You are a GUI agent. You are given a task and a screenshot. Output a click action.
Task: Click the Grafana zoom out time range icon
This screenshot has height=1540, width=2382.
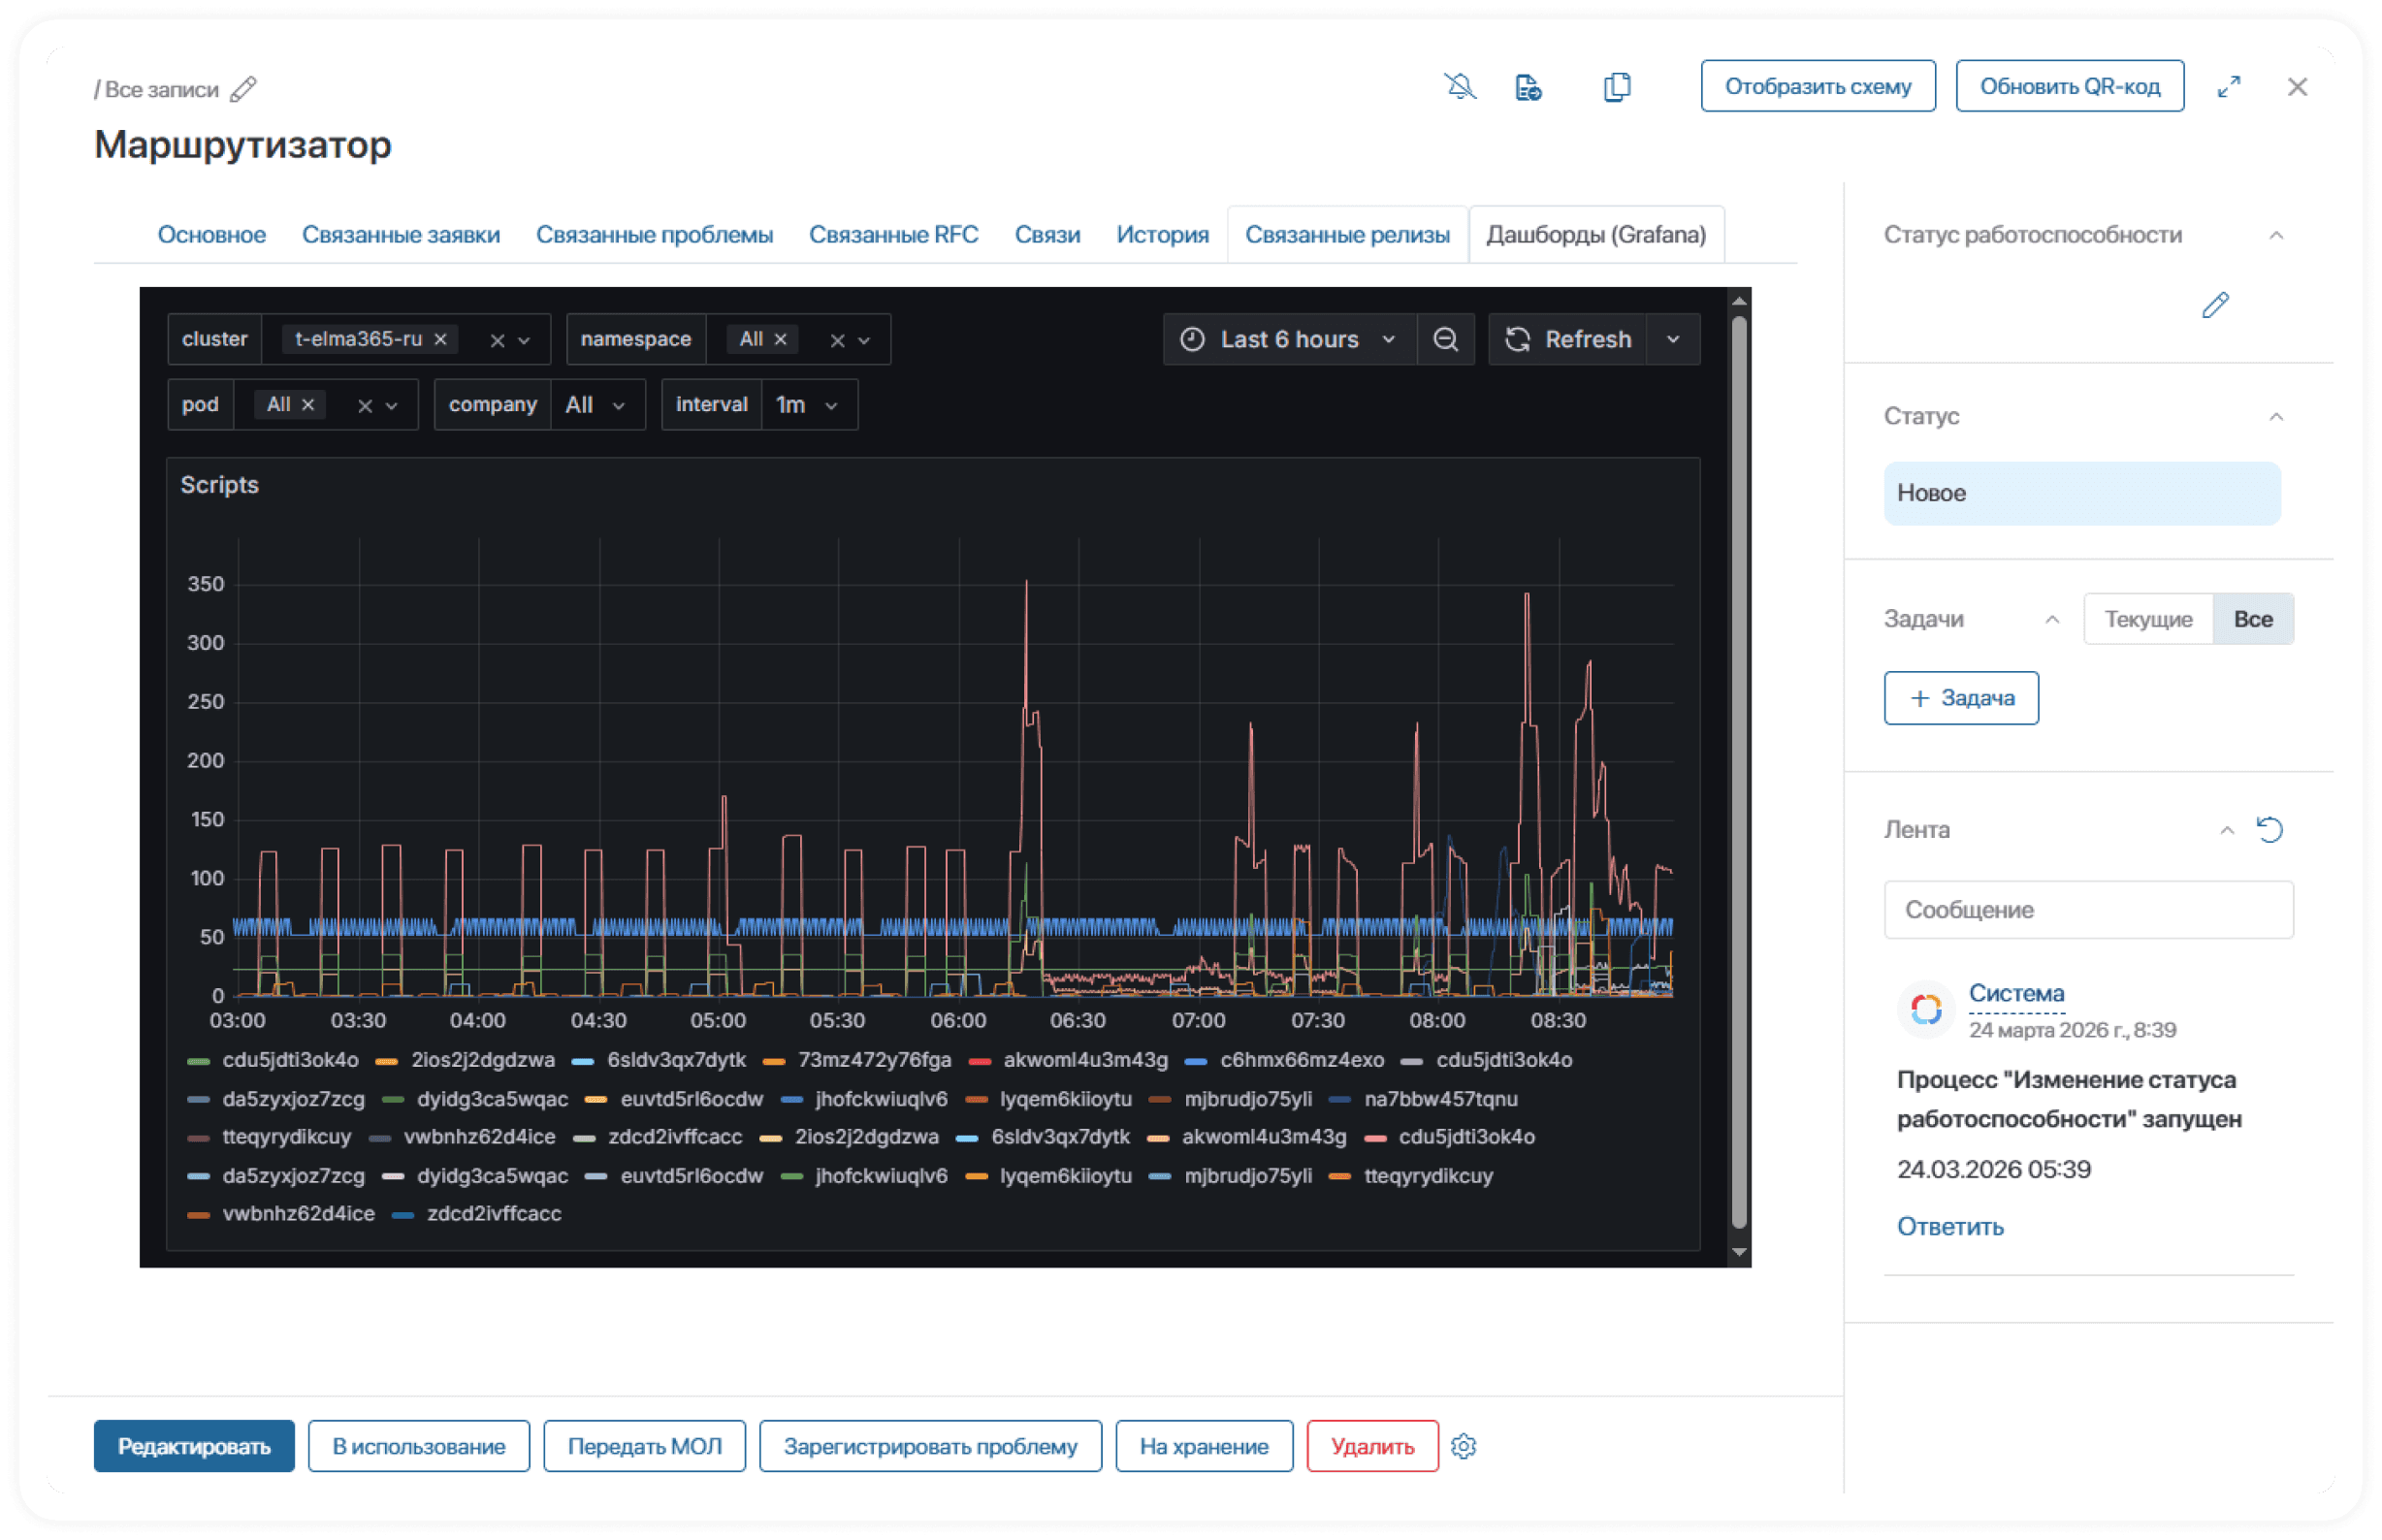1445,339
